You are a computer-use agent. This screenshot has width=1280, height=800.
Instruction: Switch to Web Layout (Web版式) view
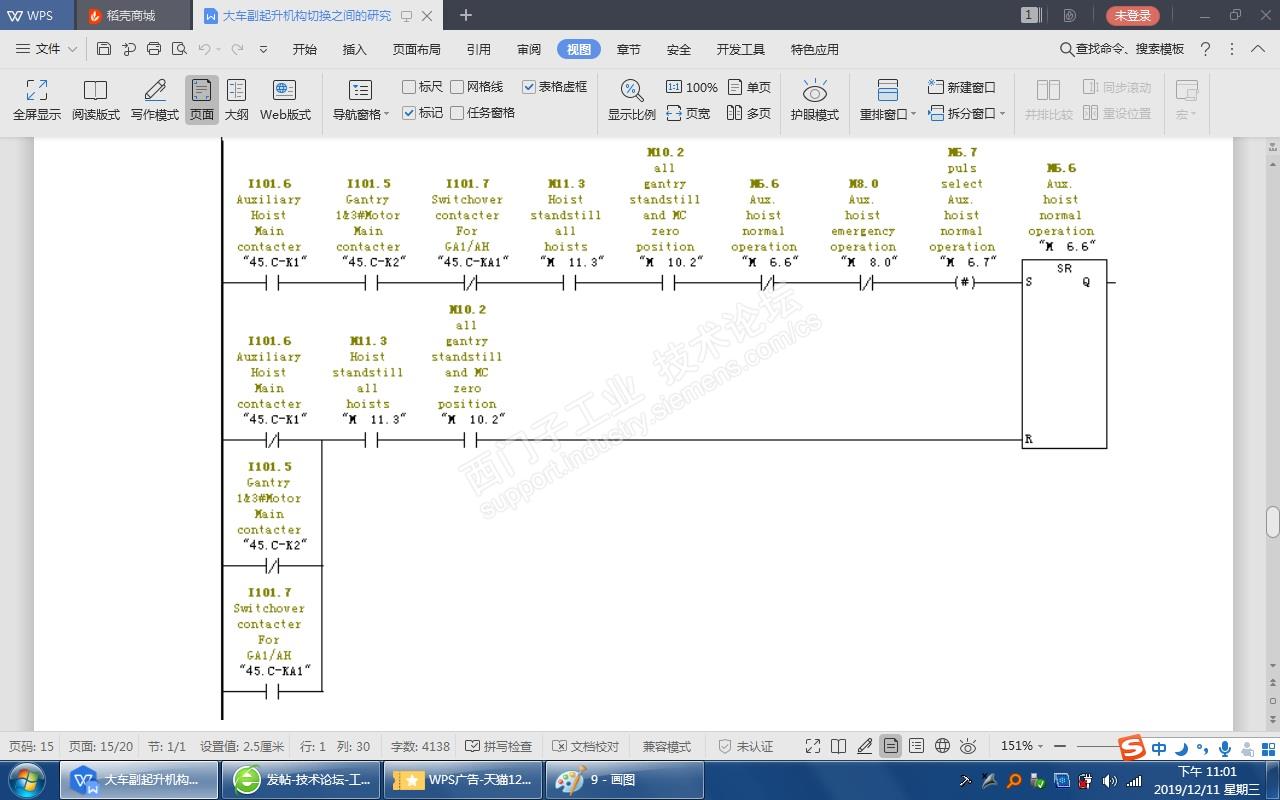tap(285, 100)
